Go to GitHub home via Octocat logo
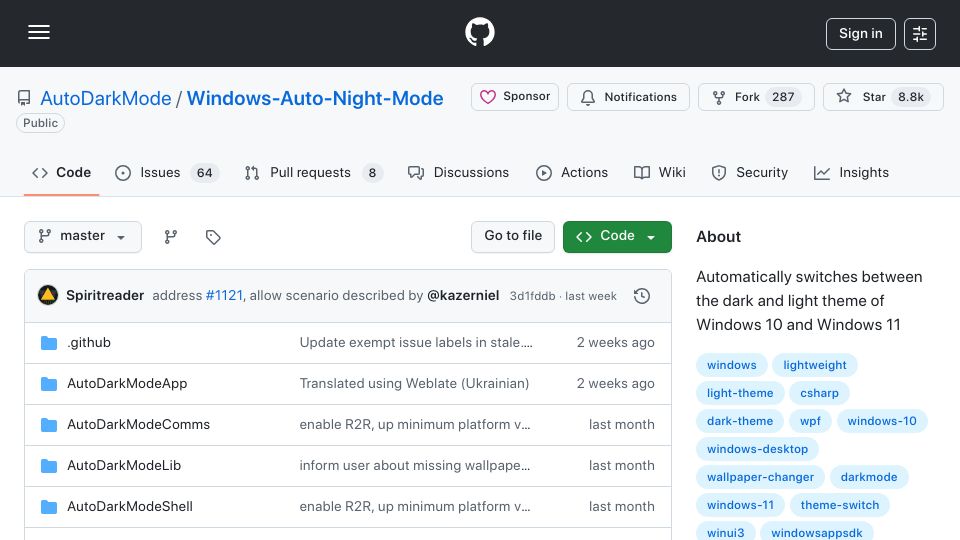The image size is (960, 540). coord(479,32)
